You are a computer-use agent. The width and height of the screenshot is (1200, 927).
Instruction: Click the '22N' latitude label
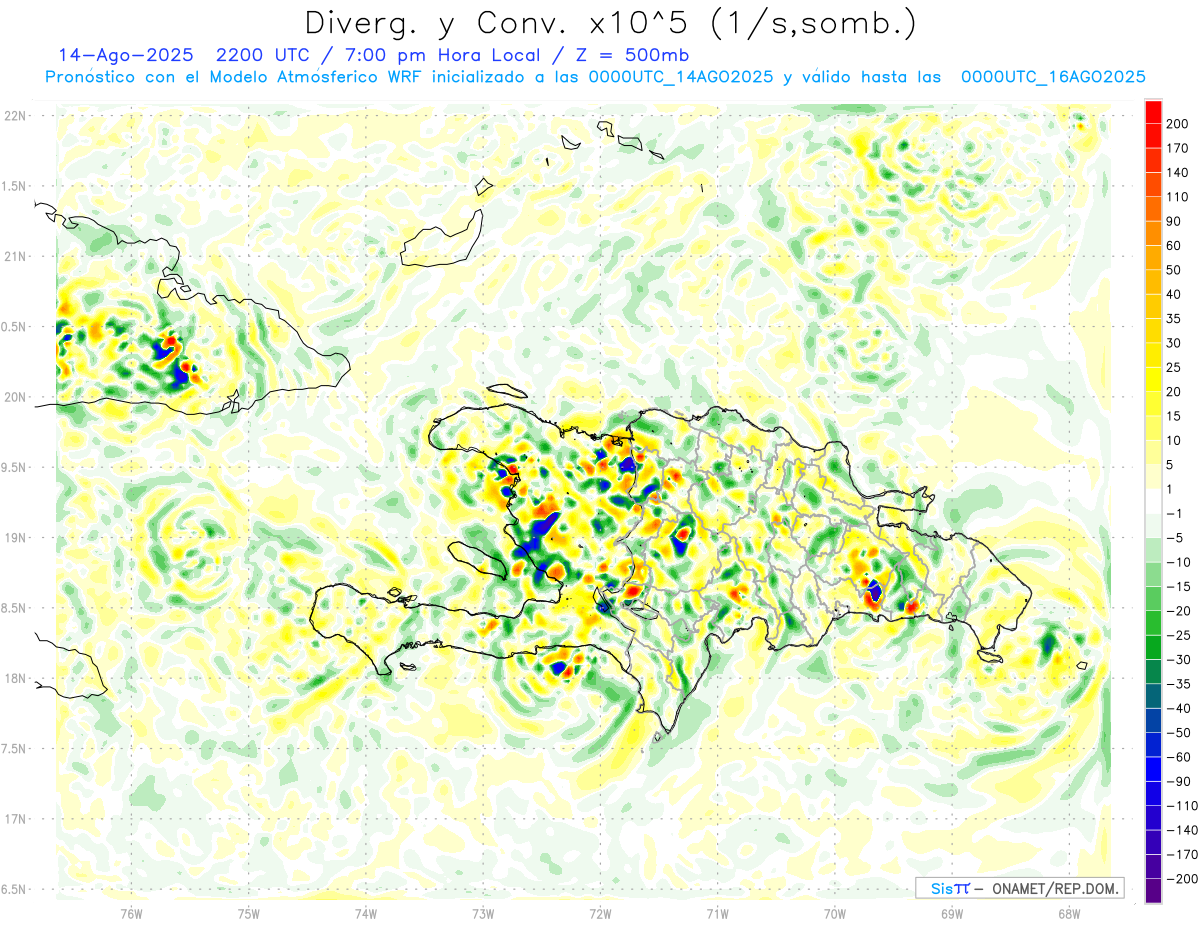(x=15, y=116)
